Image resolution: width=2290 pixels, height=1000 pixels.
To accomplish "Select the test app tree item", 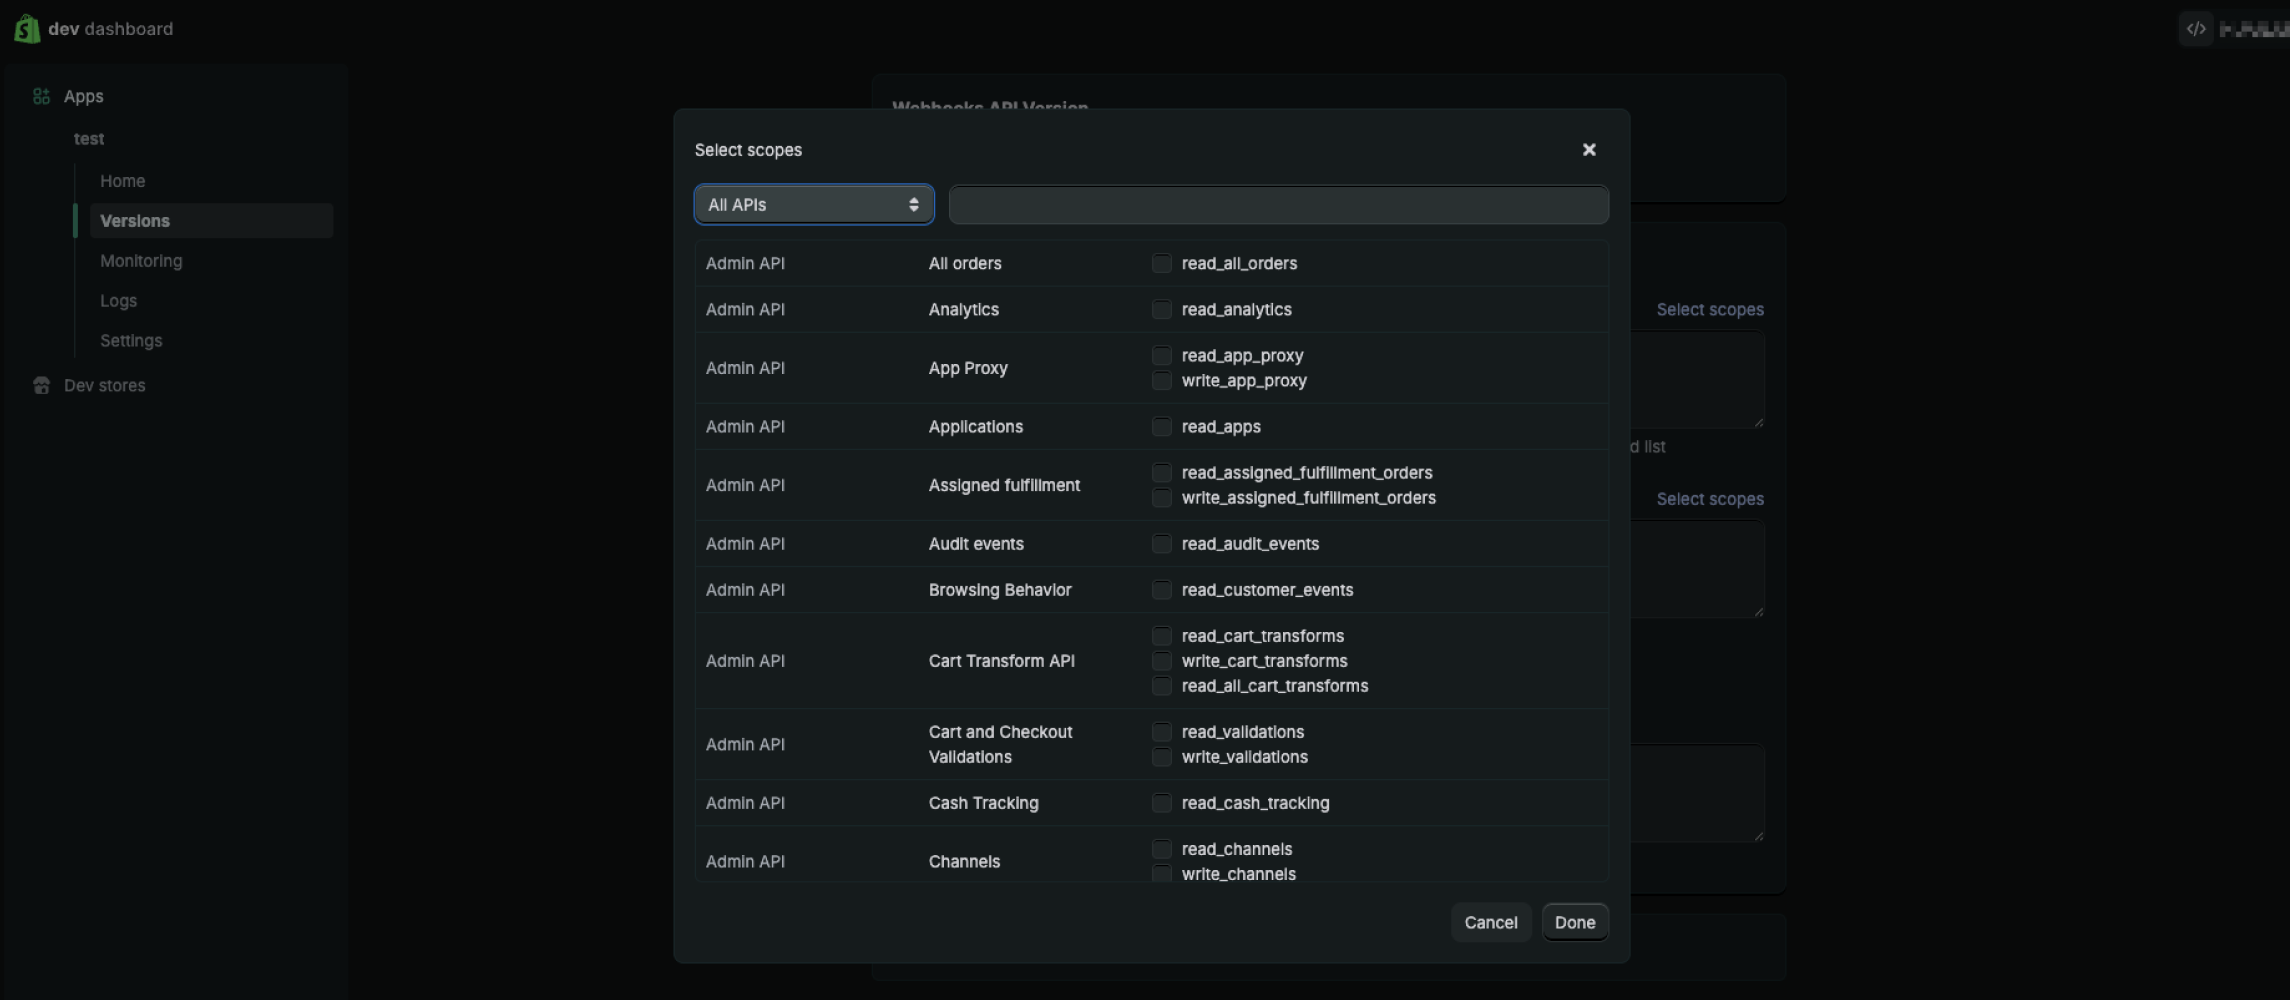I will [x=89, y=139].
